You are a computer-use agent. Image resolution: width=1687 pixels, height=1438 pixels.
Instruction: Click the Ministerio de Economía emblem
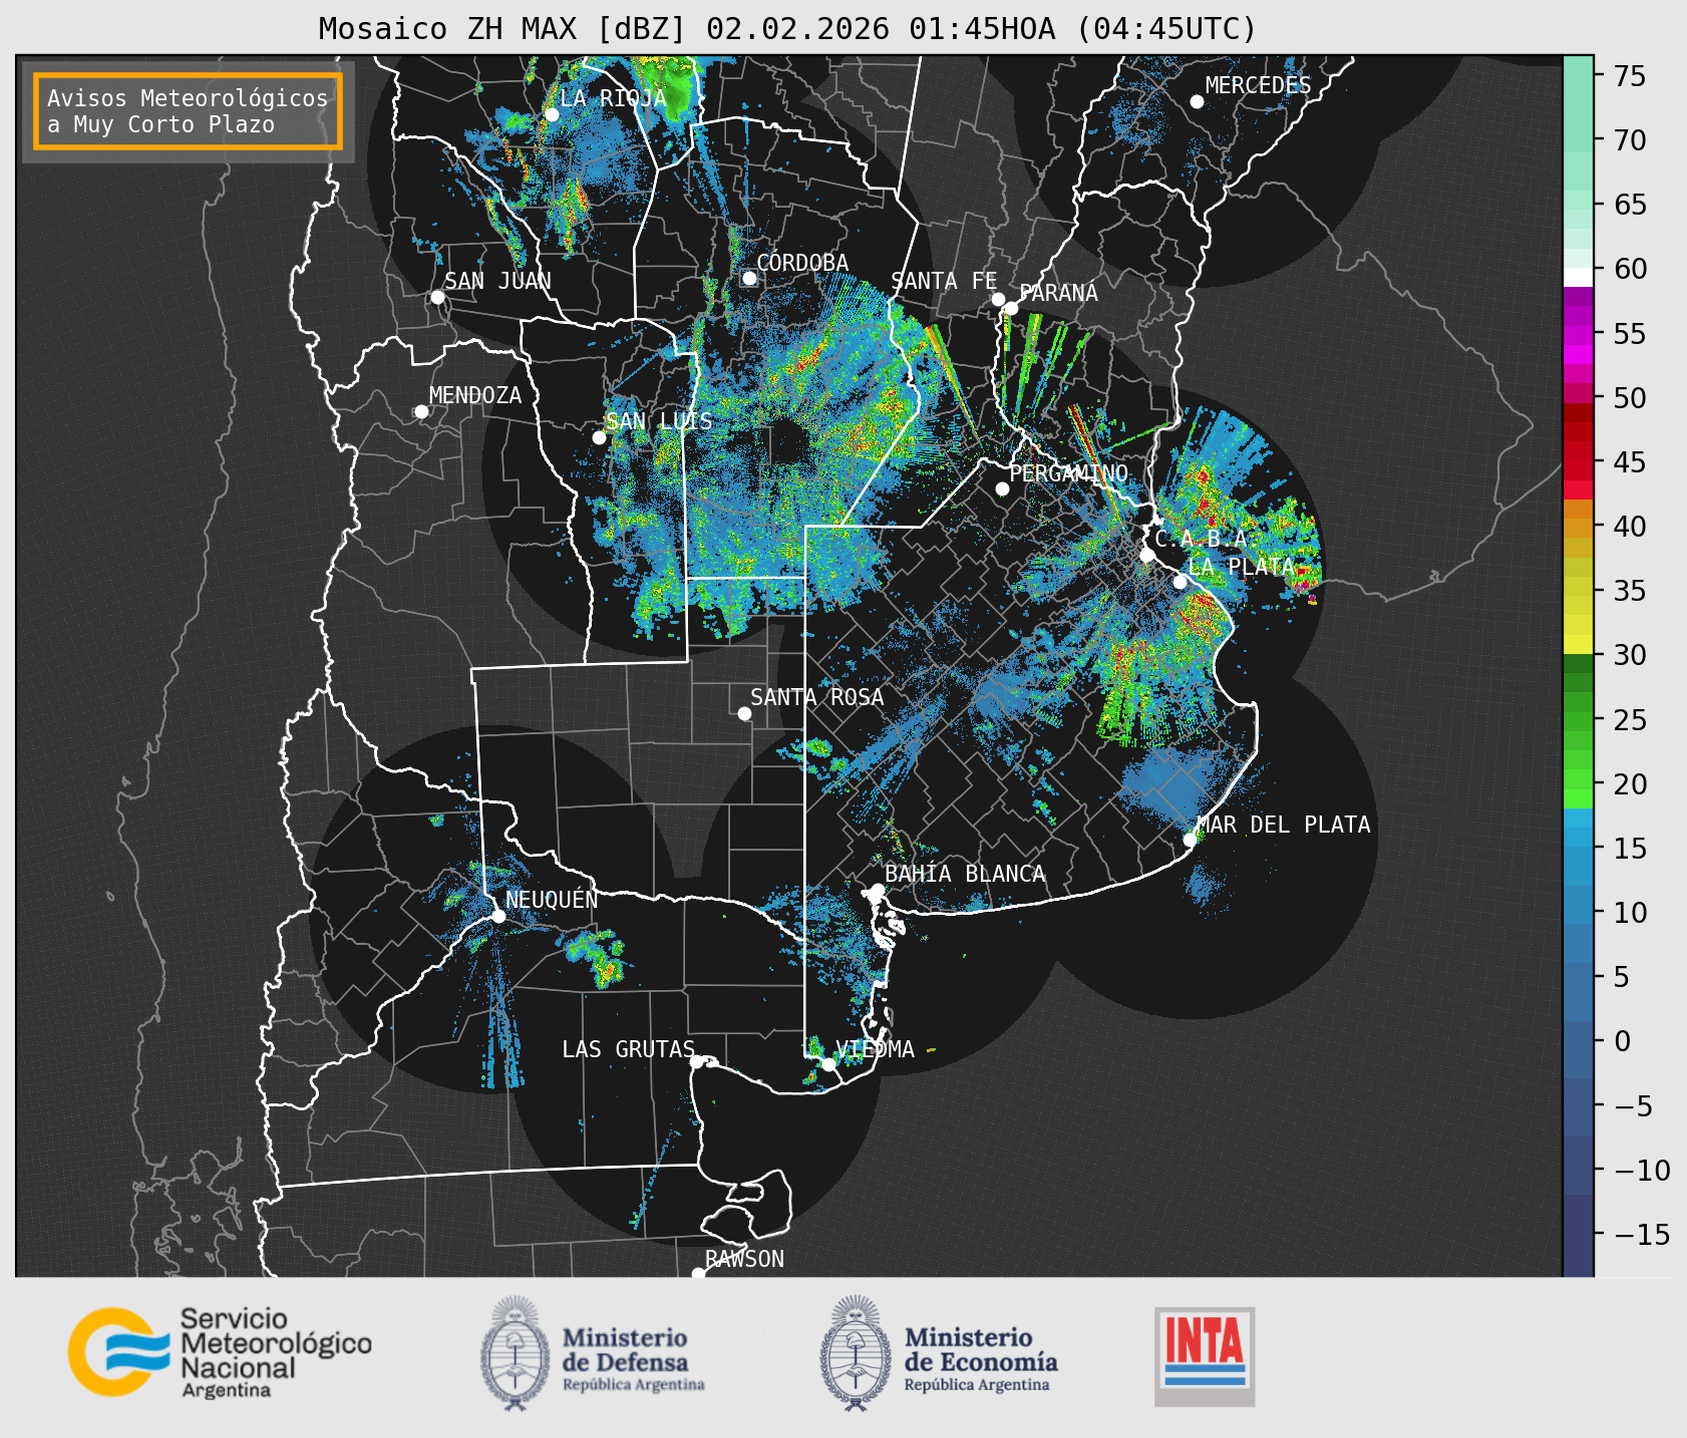click(855, 1353)
